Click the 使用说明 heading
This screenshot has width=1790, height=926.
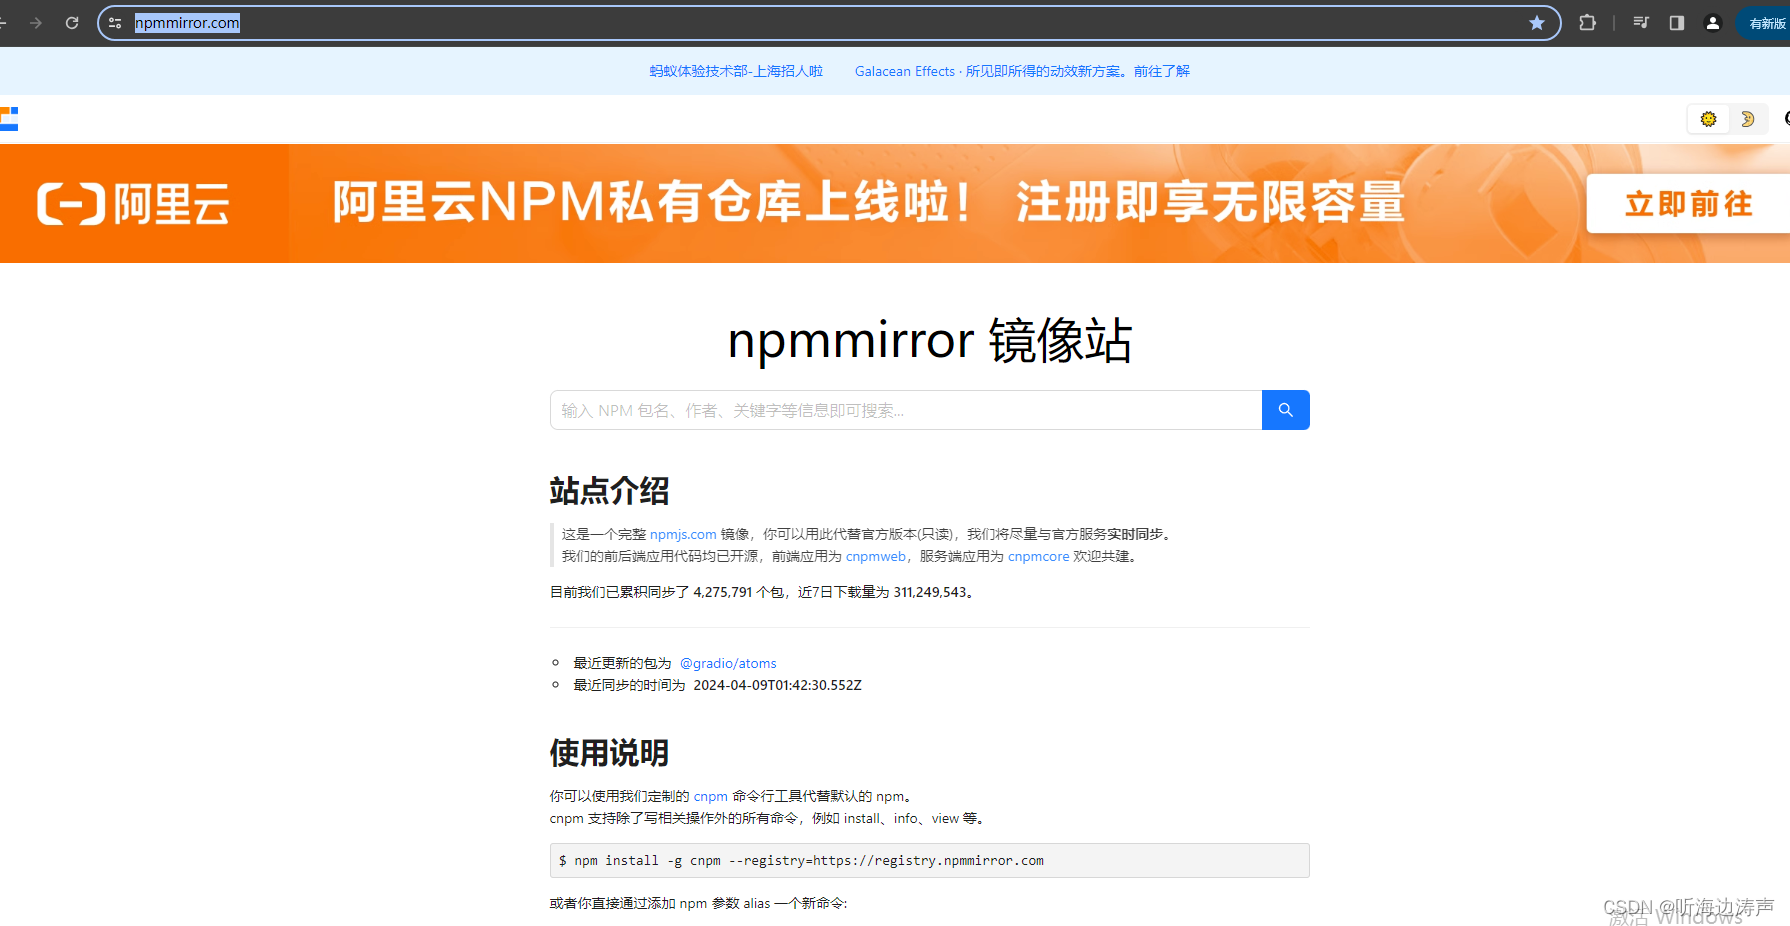click(609, 753)
